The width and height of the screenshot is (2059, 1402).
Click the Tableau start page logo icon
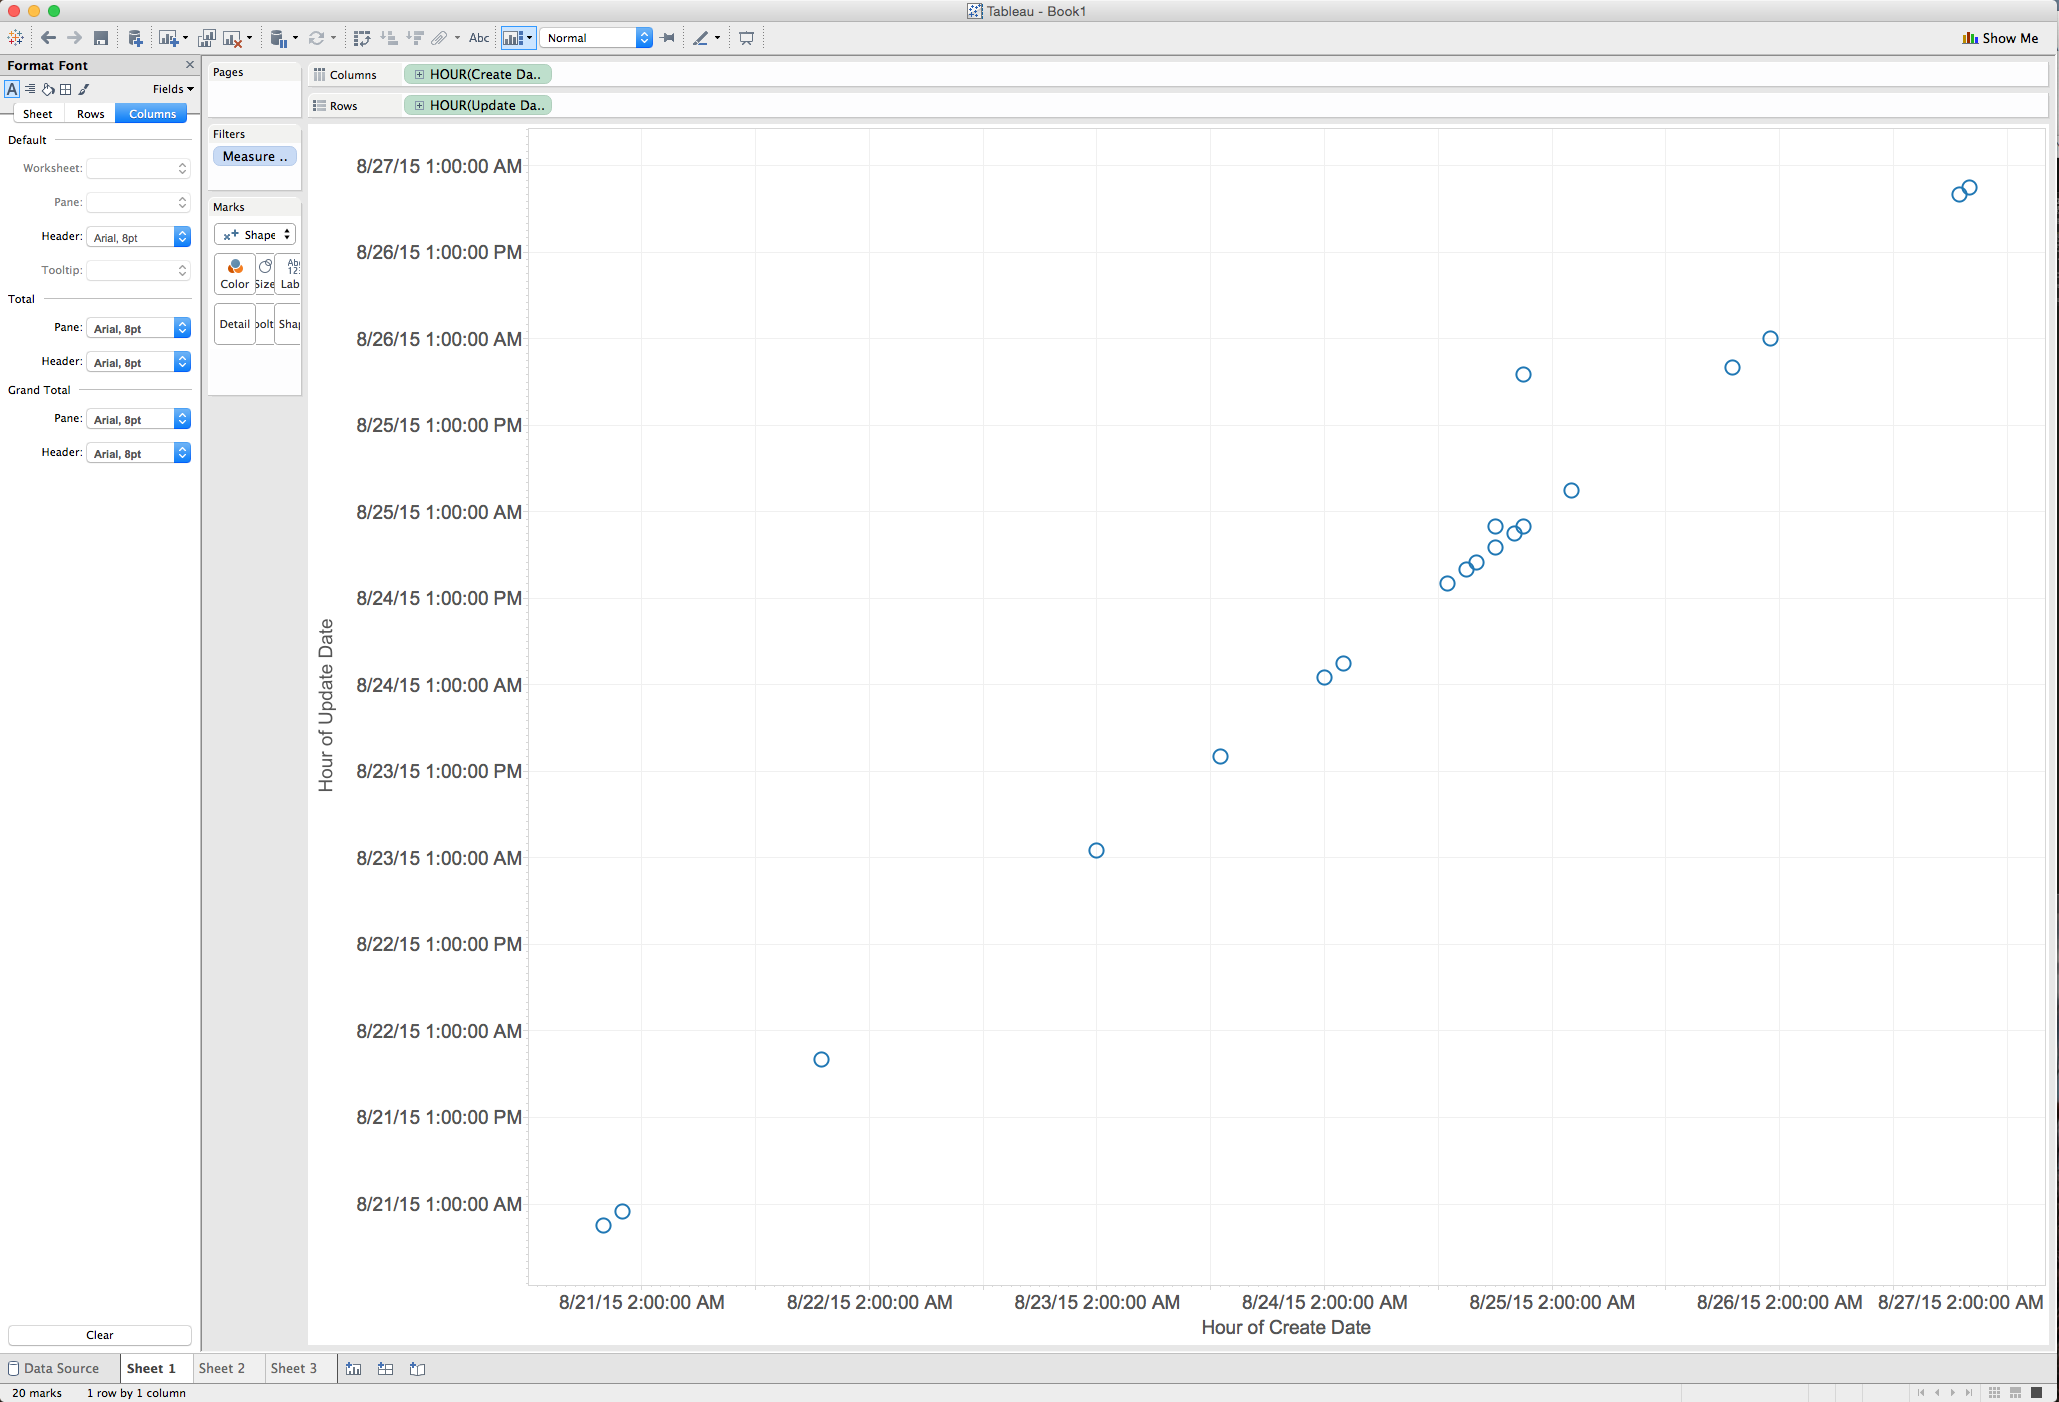click(x=15, y=38)
